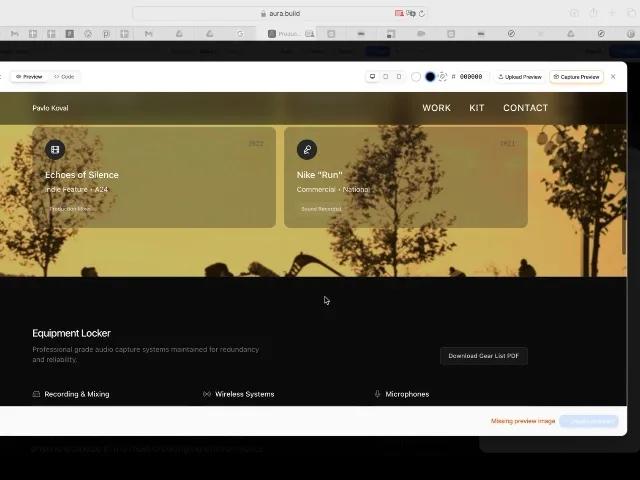
Task: Click the Safari address bar aura.build
Action: (281, 13)
